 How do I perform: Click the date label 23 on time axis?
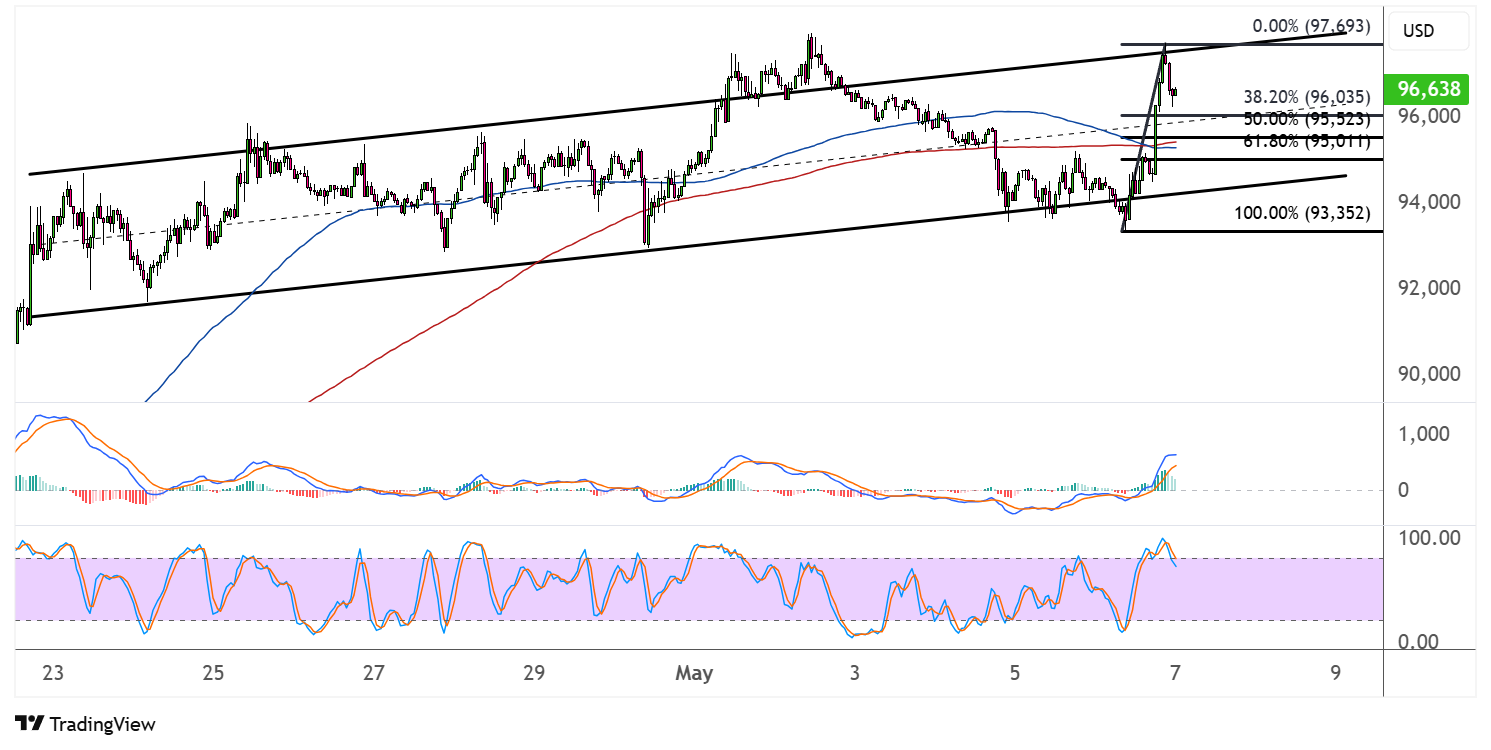[x=53, y=673]
